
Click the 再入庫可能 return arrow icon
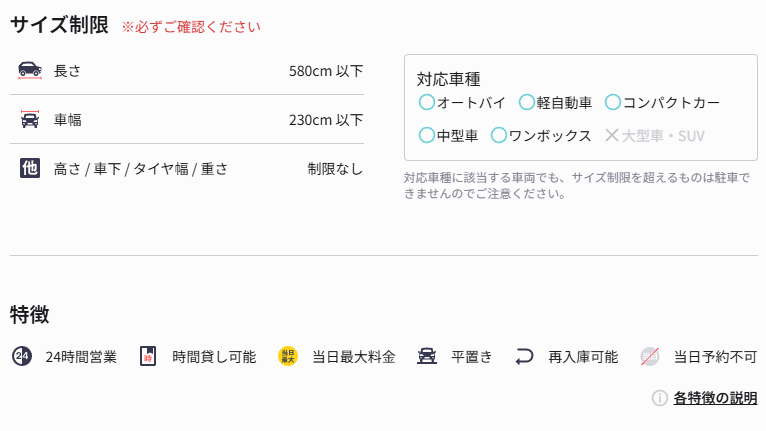[524, 356]
